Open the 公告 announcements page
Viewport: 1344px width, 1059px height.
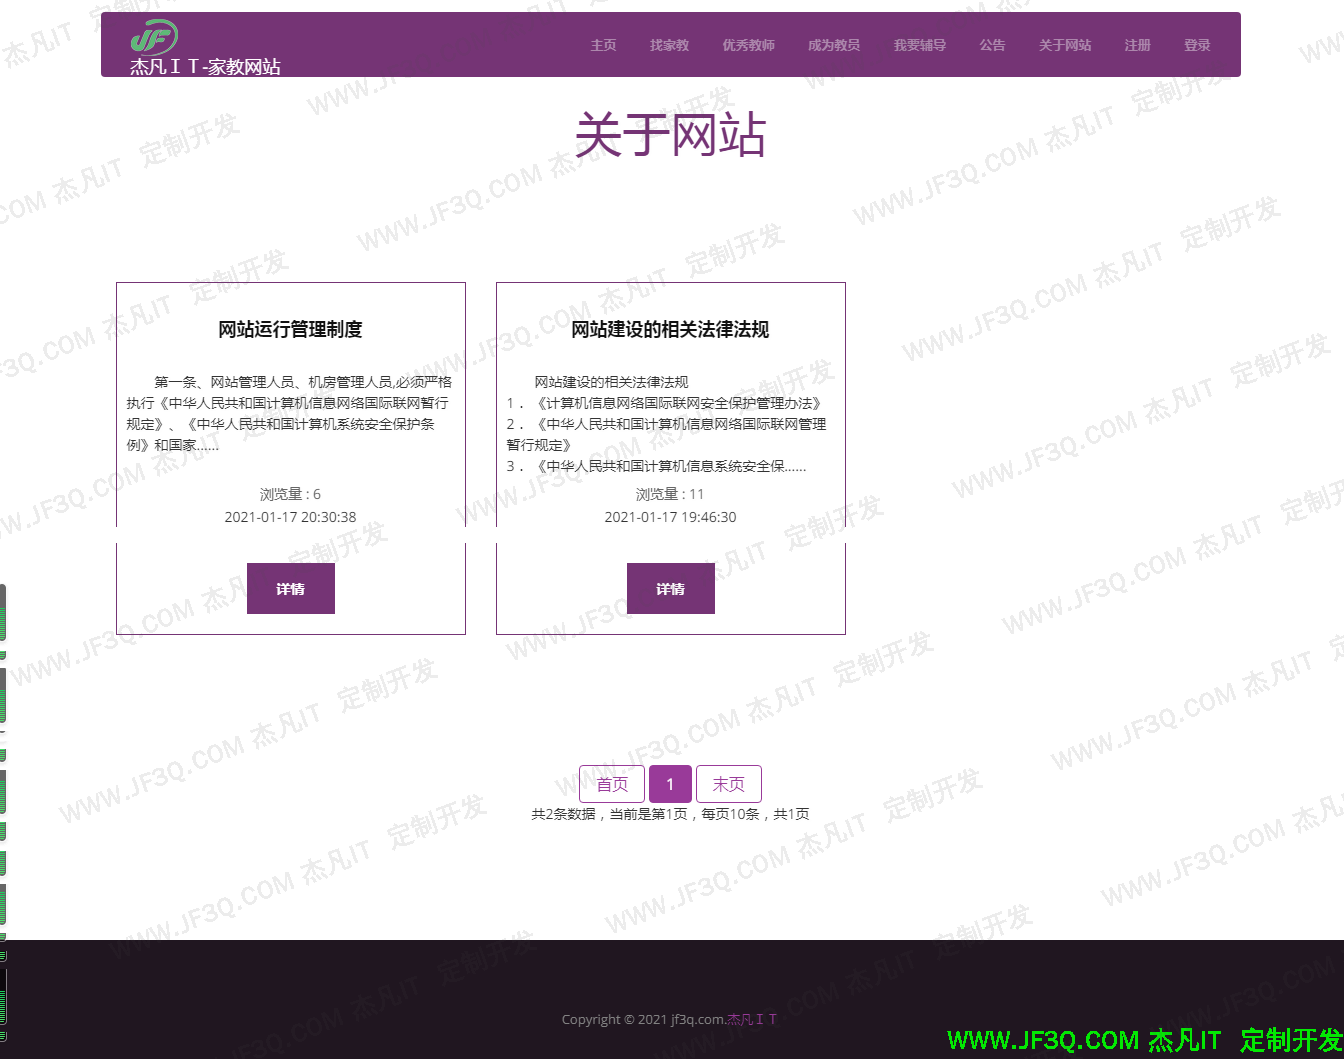(x=992, y=44)
